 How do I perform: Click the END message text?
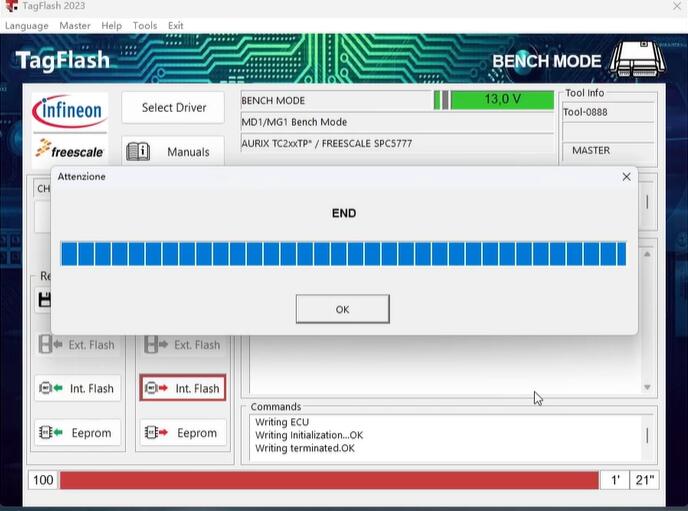tap(344, 214)
